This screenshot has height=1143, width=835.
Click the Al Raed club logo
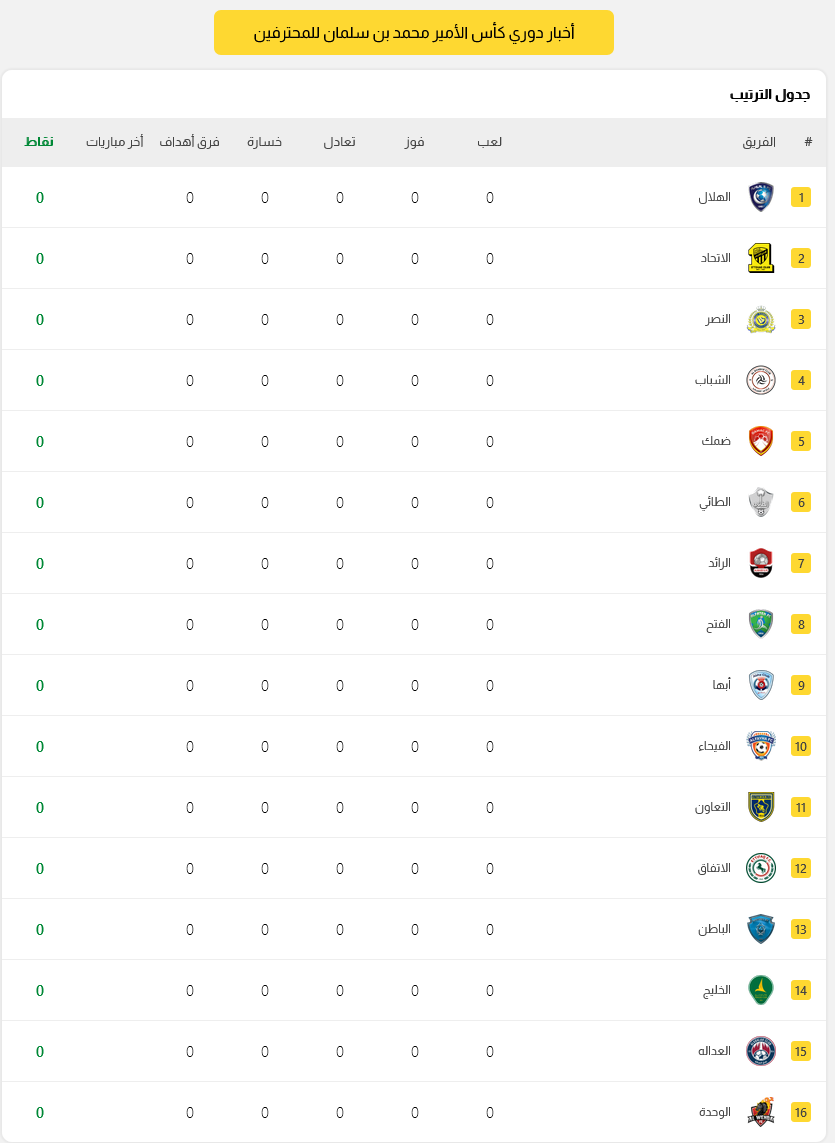point(761,563)
